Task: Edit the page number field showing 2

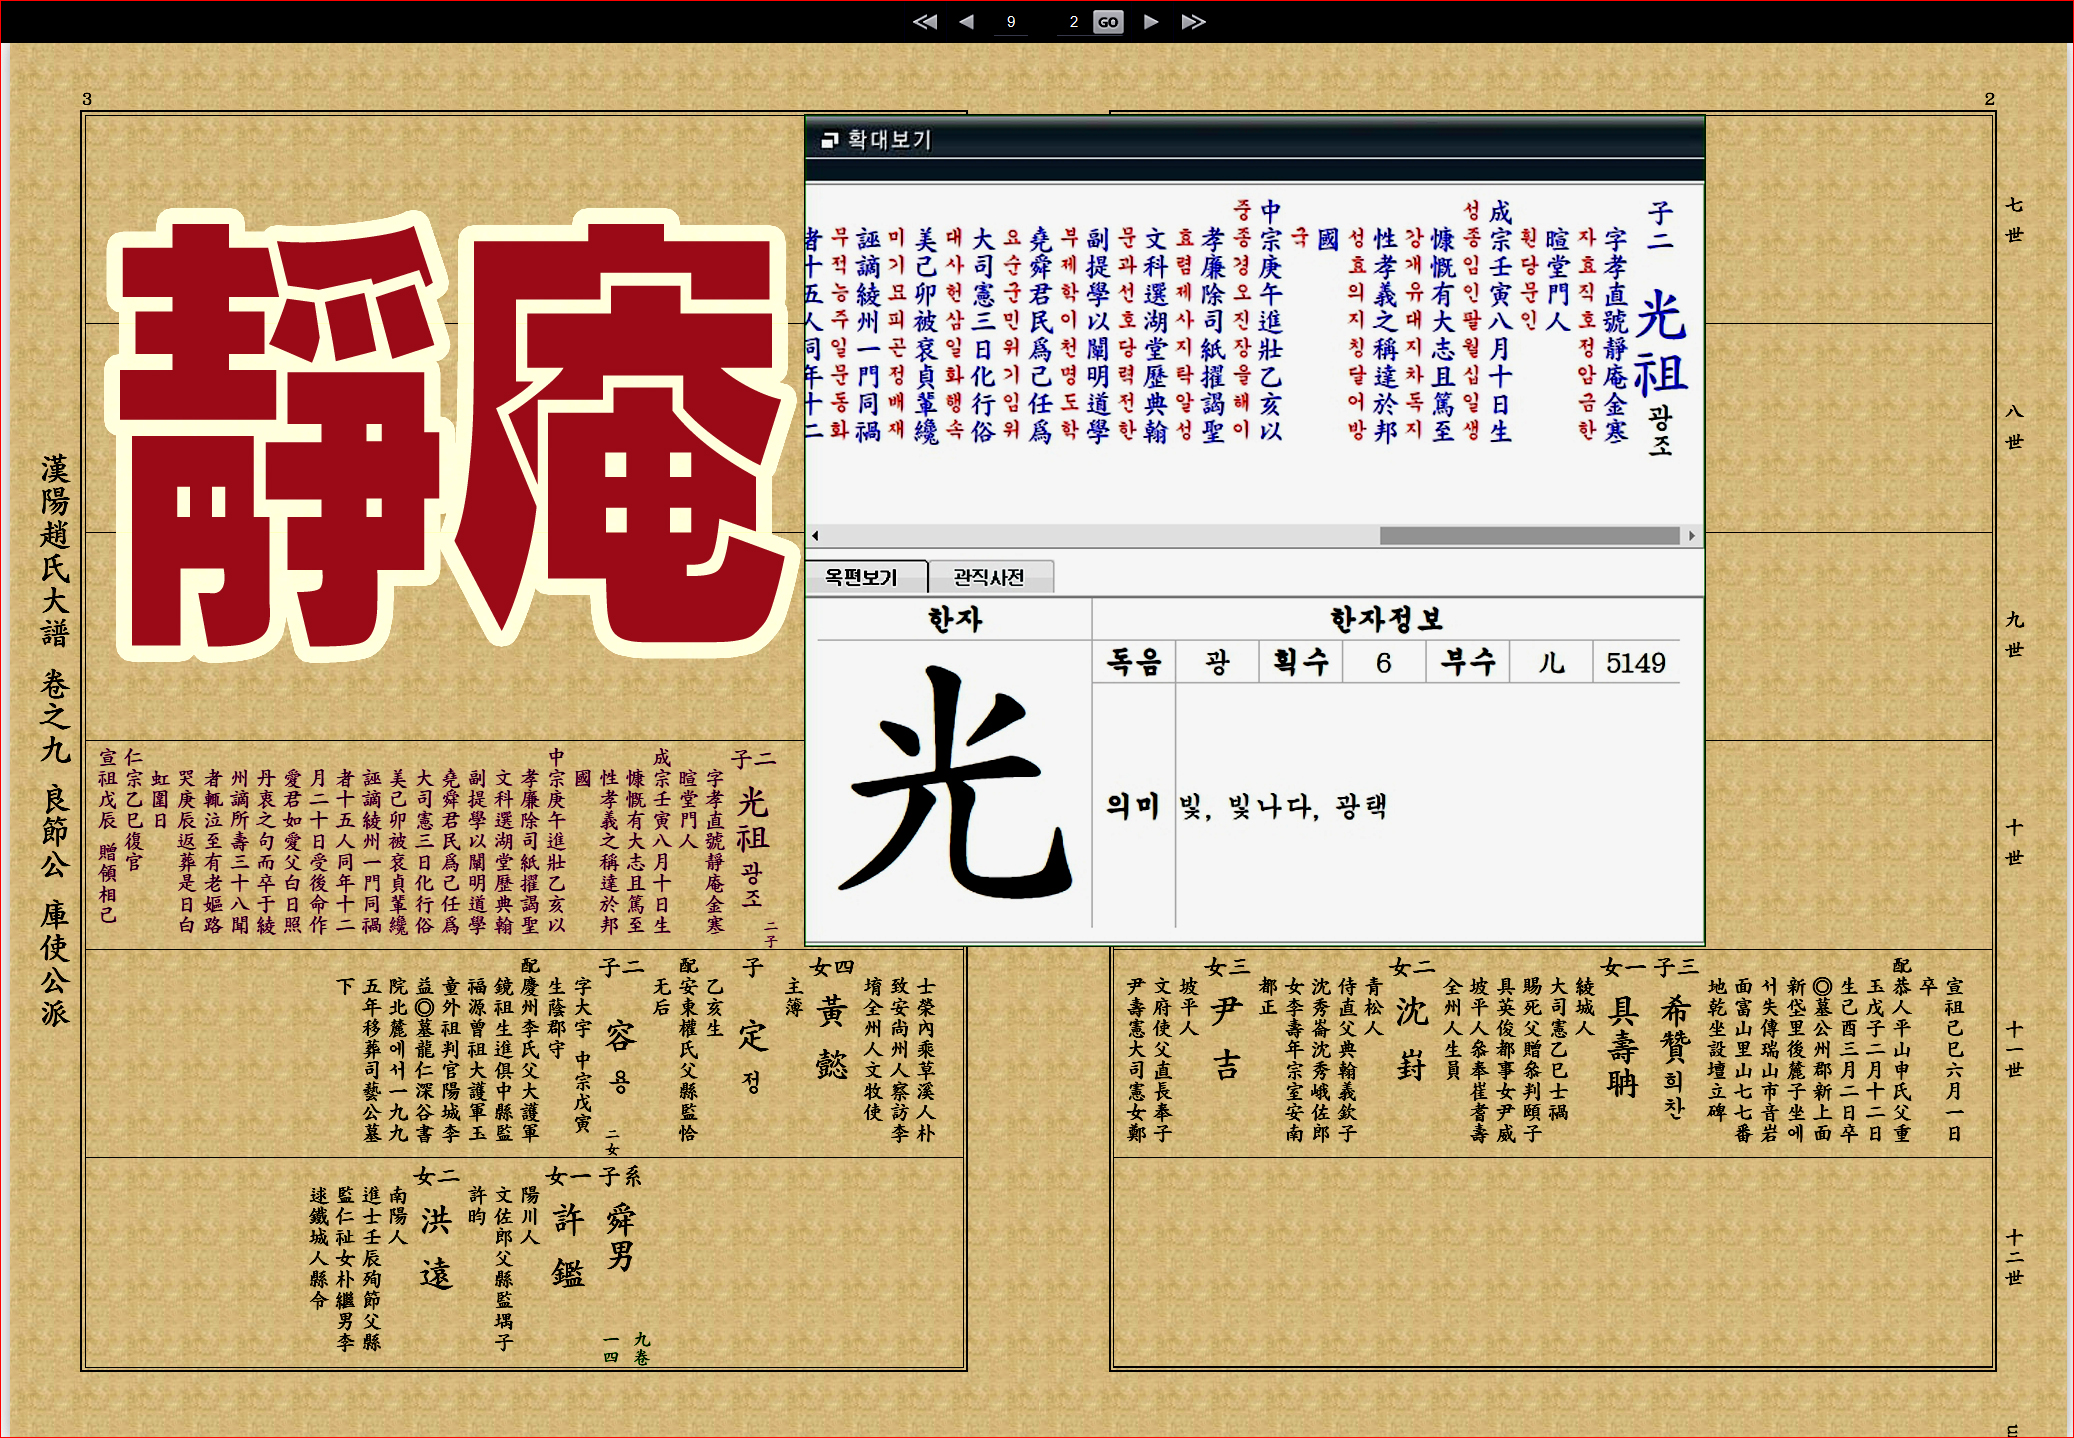Action: coord(1073,22)
